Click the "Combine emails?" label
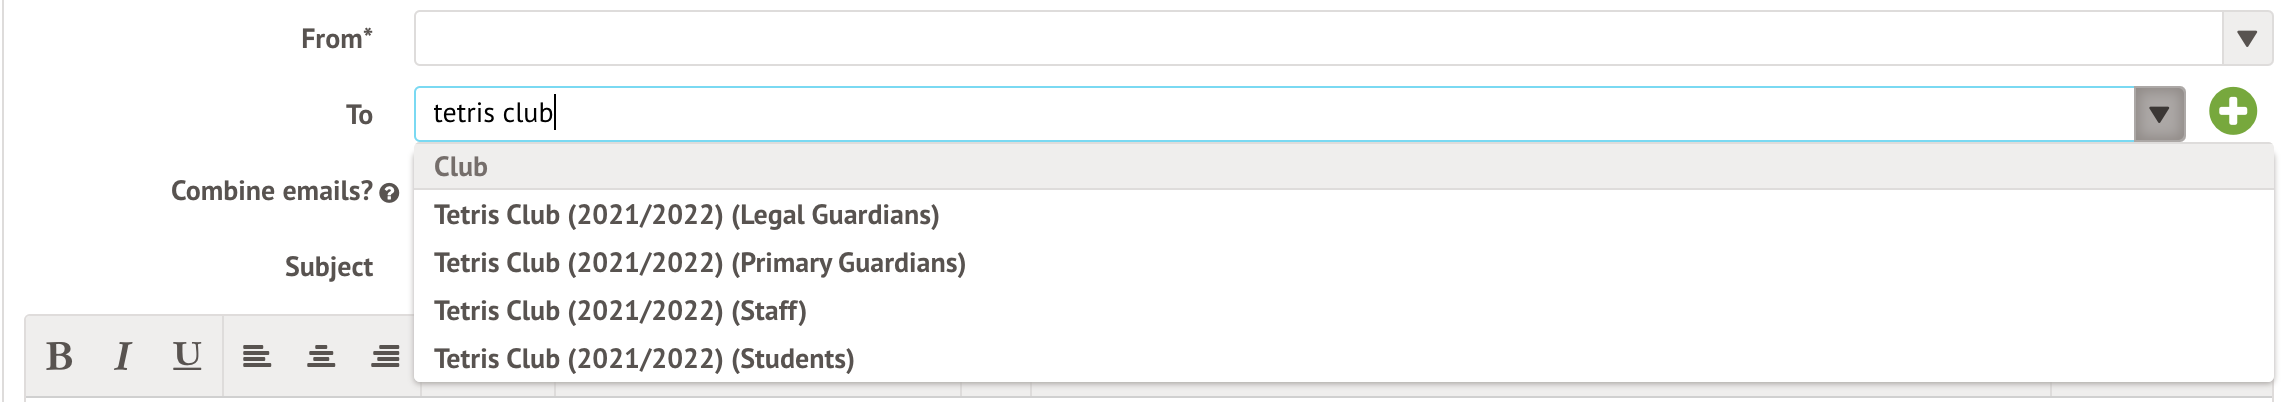 271,191
